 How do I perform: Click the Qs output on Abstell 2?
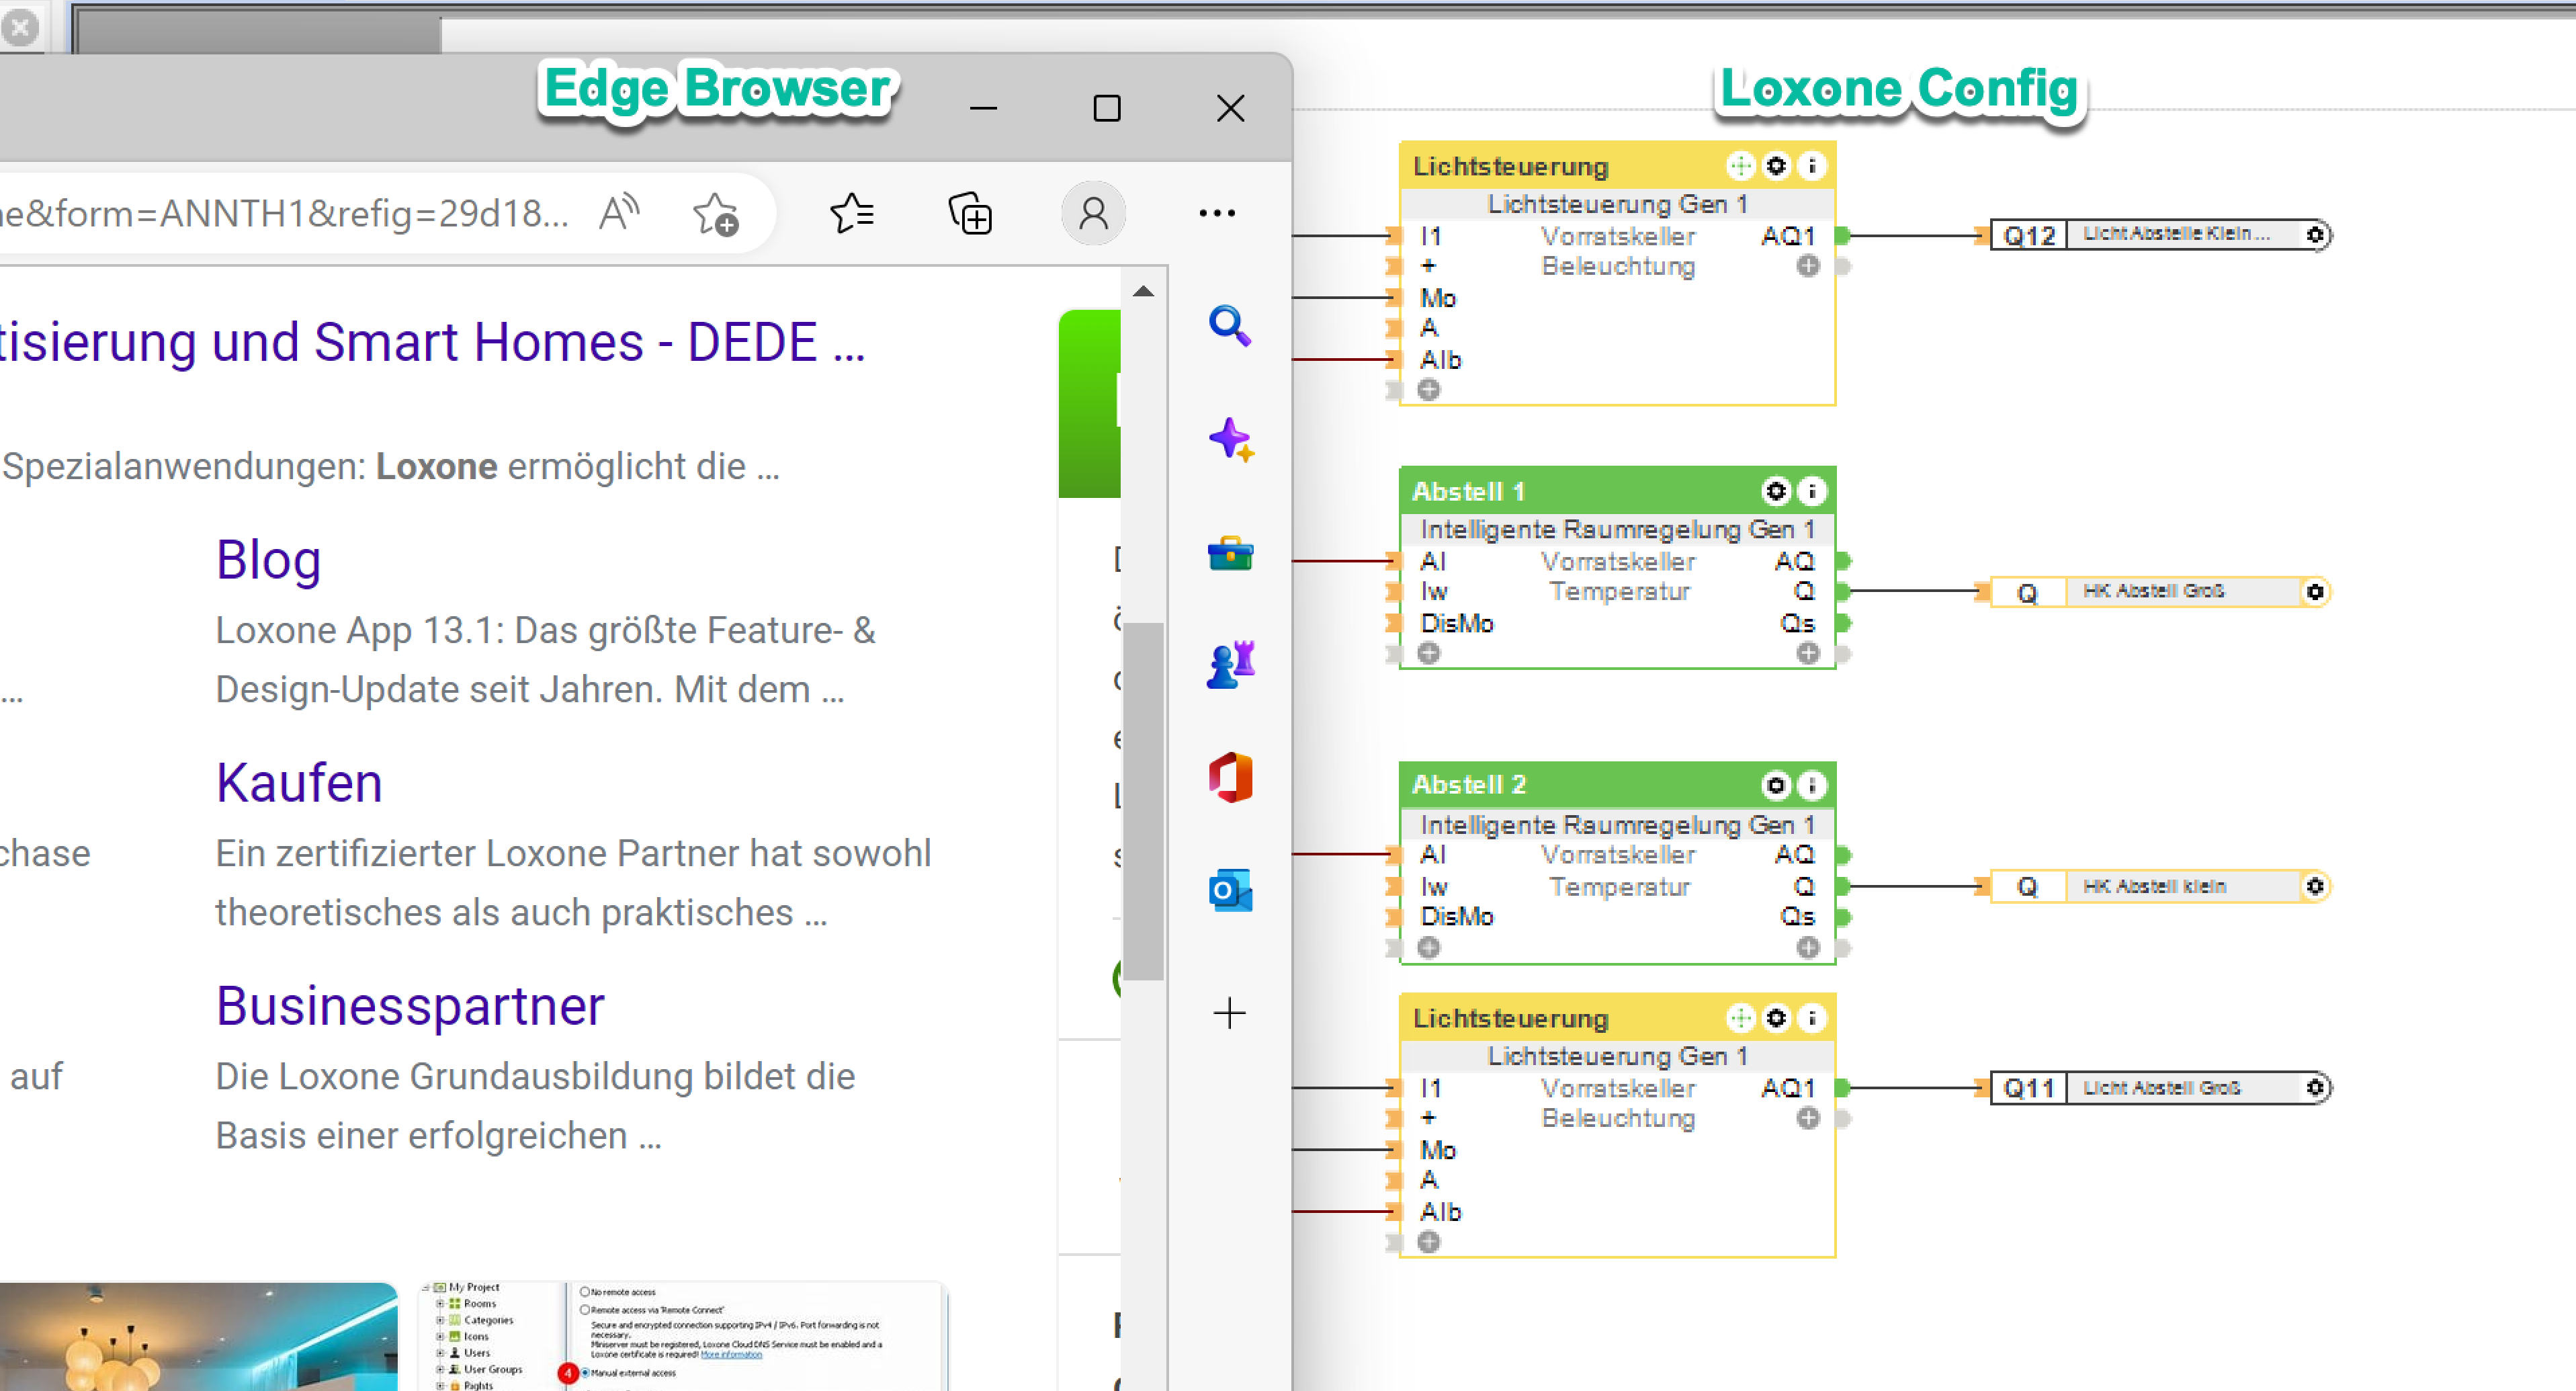tap(1797, 917)
